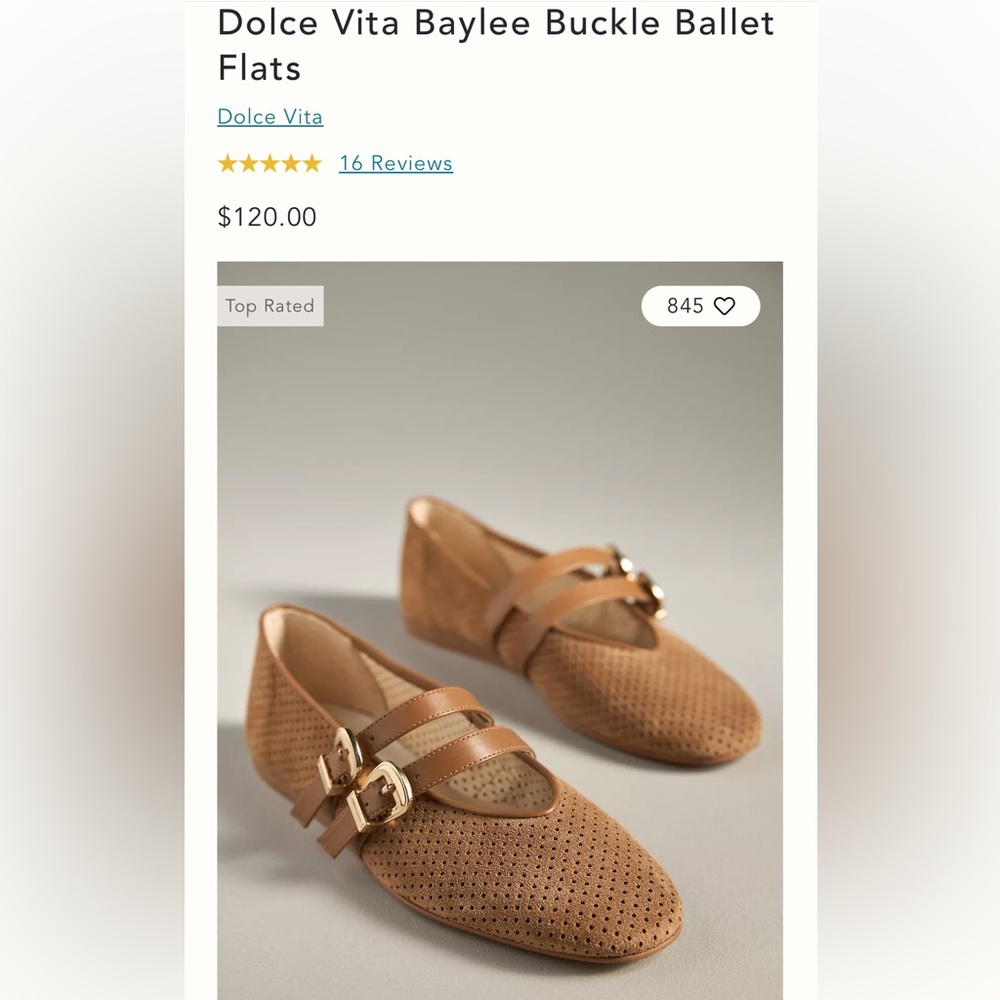
Task: Select the second rating star
Action: 247,163
